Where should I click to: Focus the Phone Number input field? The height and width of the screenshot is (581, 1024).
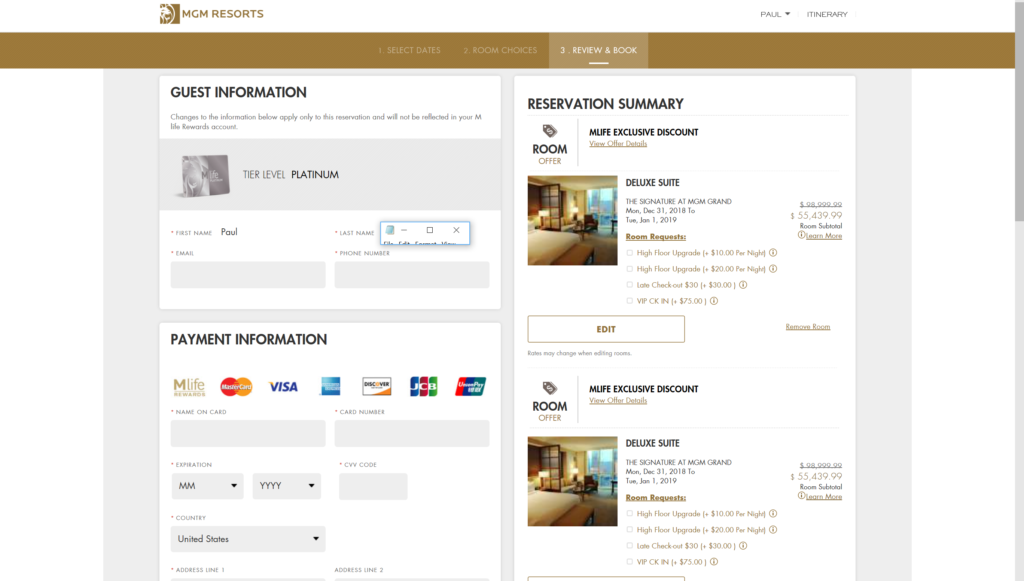tap(412, 275)
